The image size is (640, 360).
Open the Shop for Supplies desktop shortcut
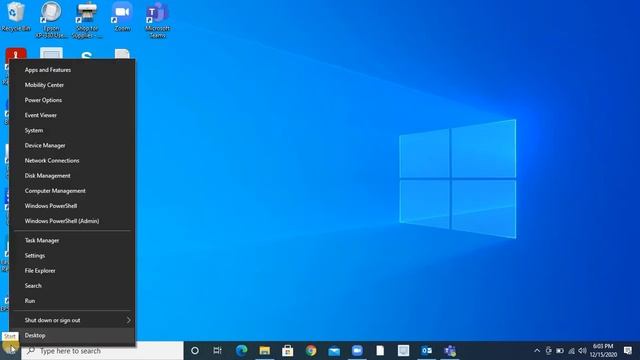tap(87, 20)
